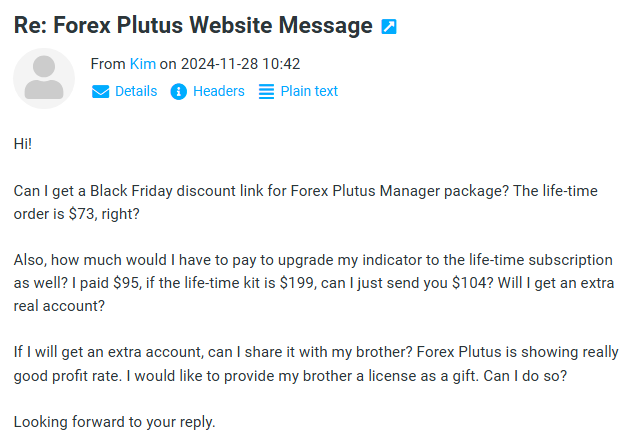Click the 'From' label in the header
Viewport: 635px width, 445px height.
108,64
